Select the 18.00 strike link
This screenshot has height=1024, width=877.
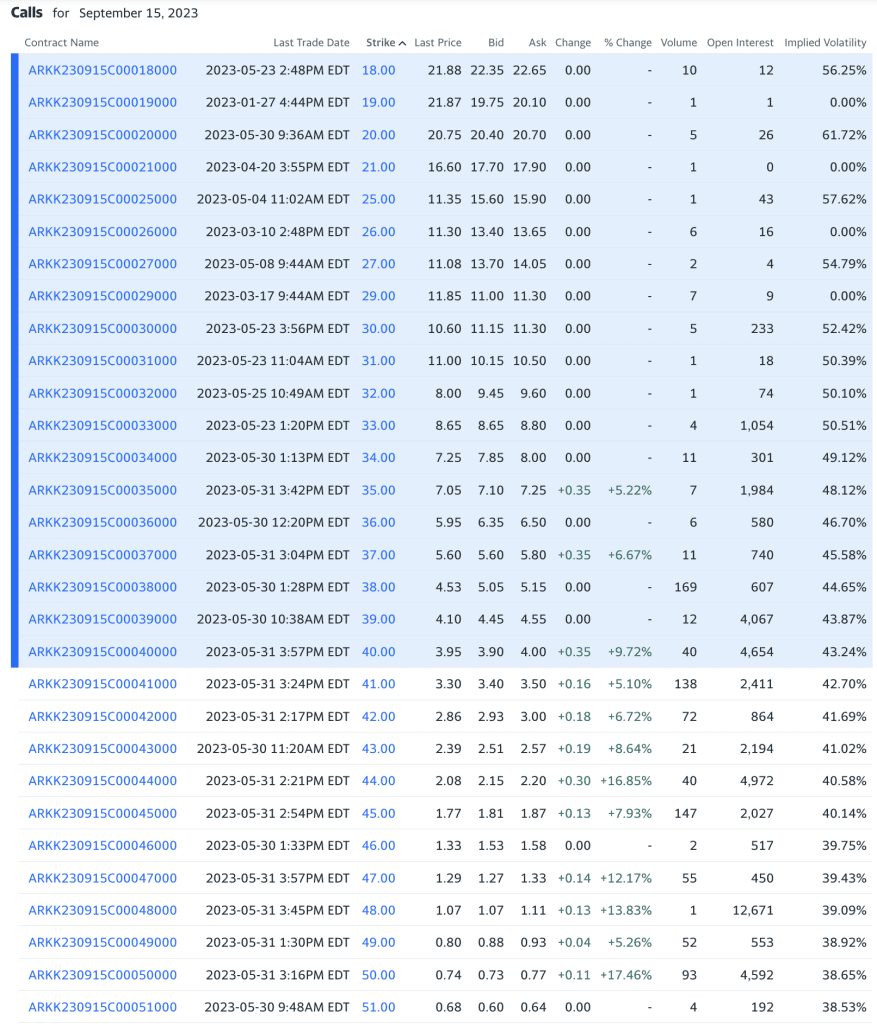(x=379, y=71)
